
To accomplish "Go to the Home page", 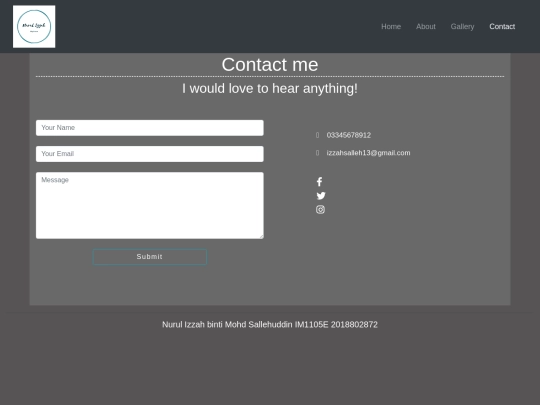I will pyautogui.click(x=391, y=27).
